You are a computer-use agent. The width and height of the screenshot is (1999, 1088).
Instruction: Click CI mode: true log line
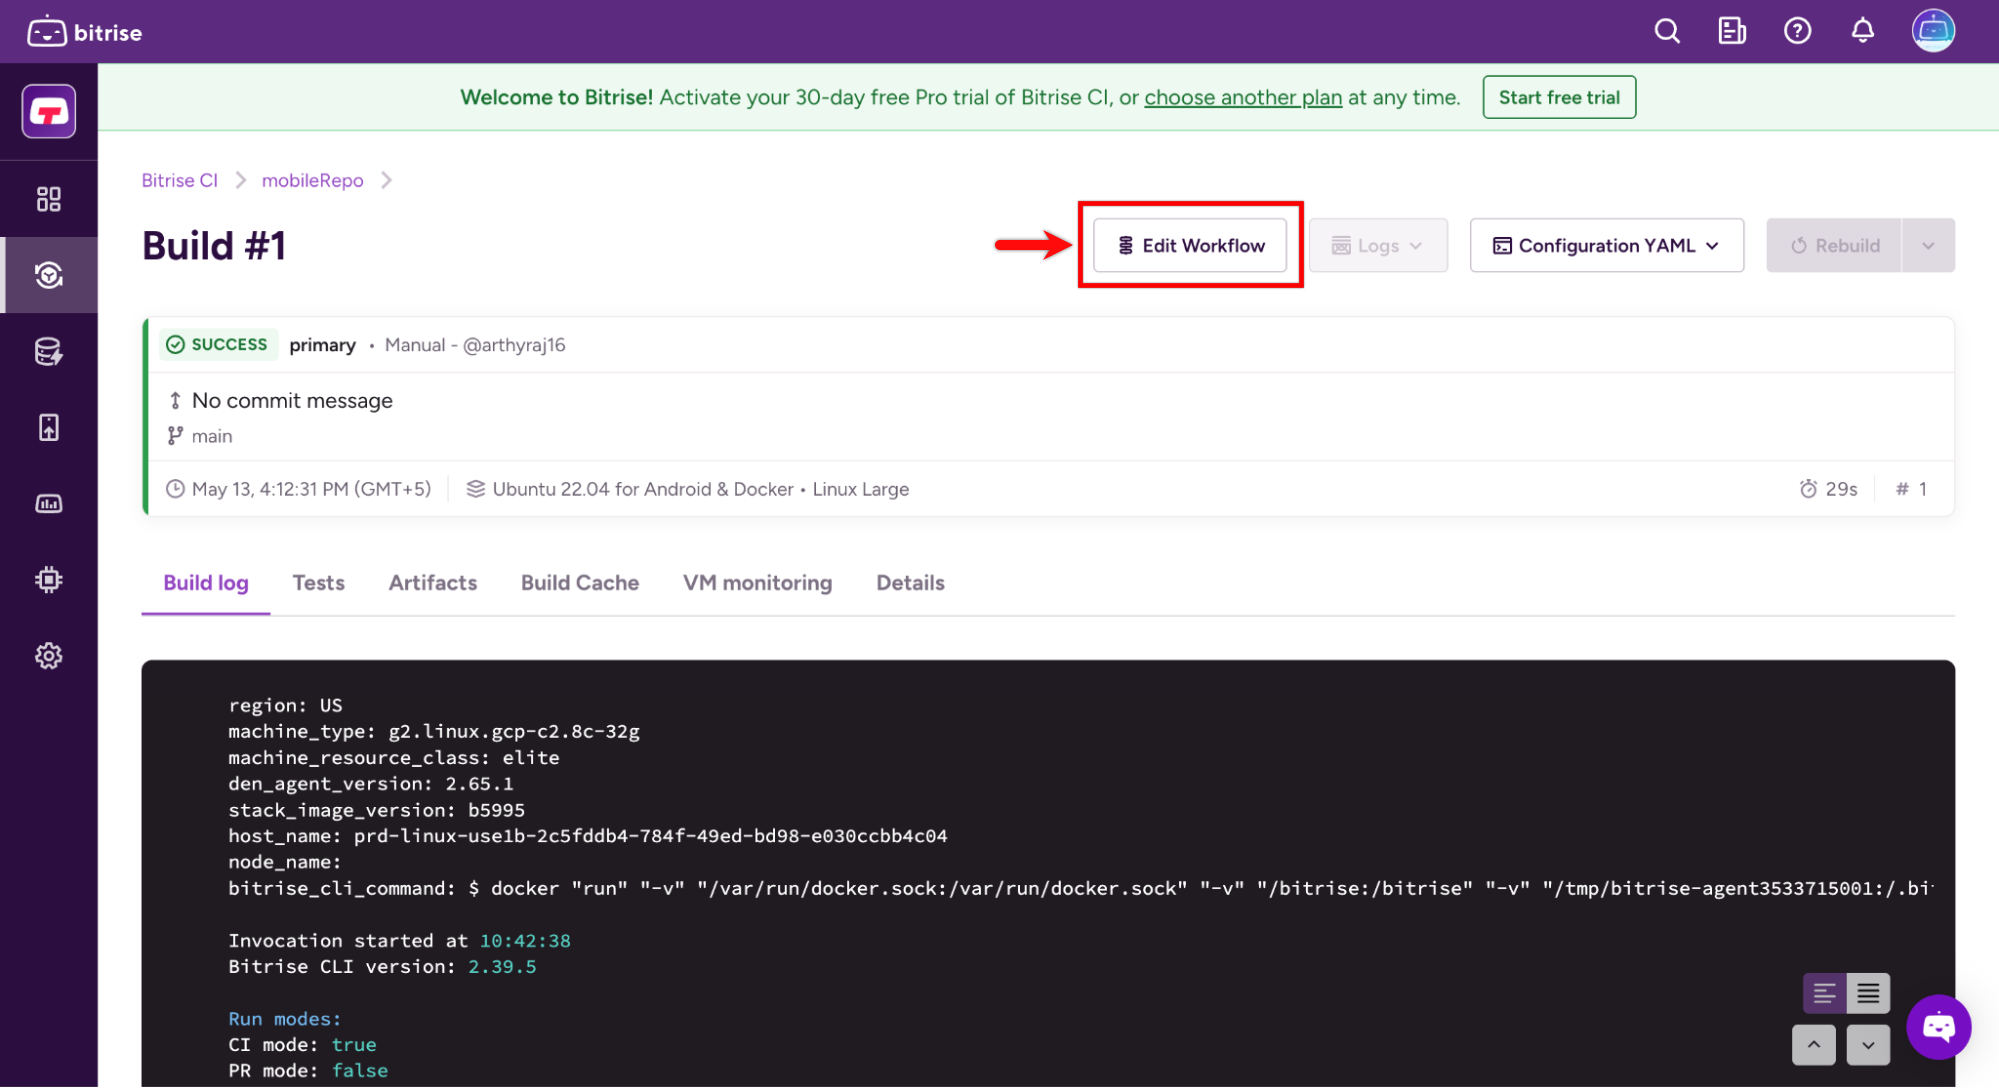pos(302,1045)
